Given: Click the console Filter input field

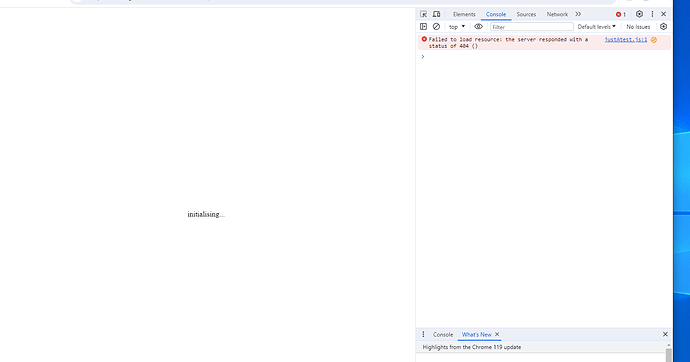Looking at the screenshot, I should (532, 27).
